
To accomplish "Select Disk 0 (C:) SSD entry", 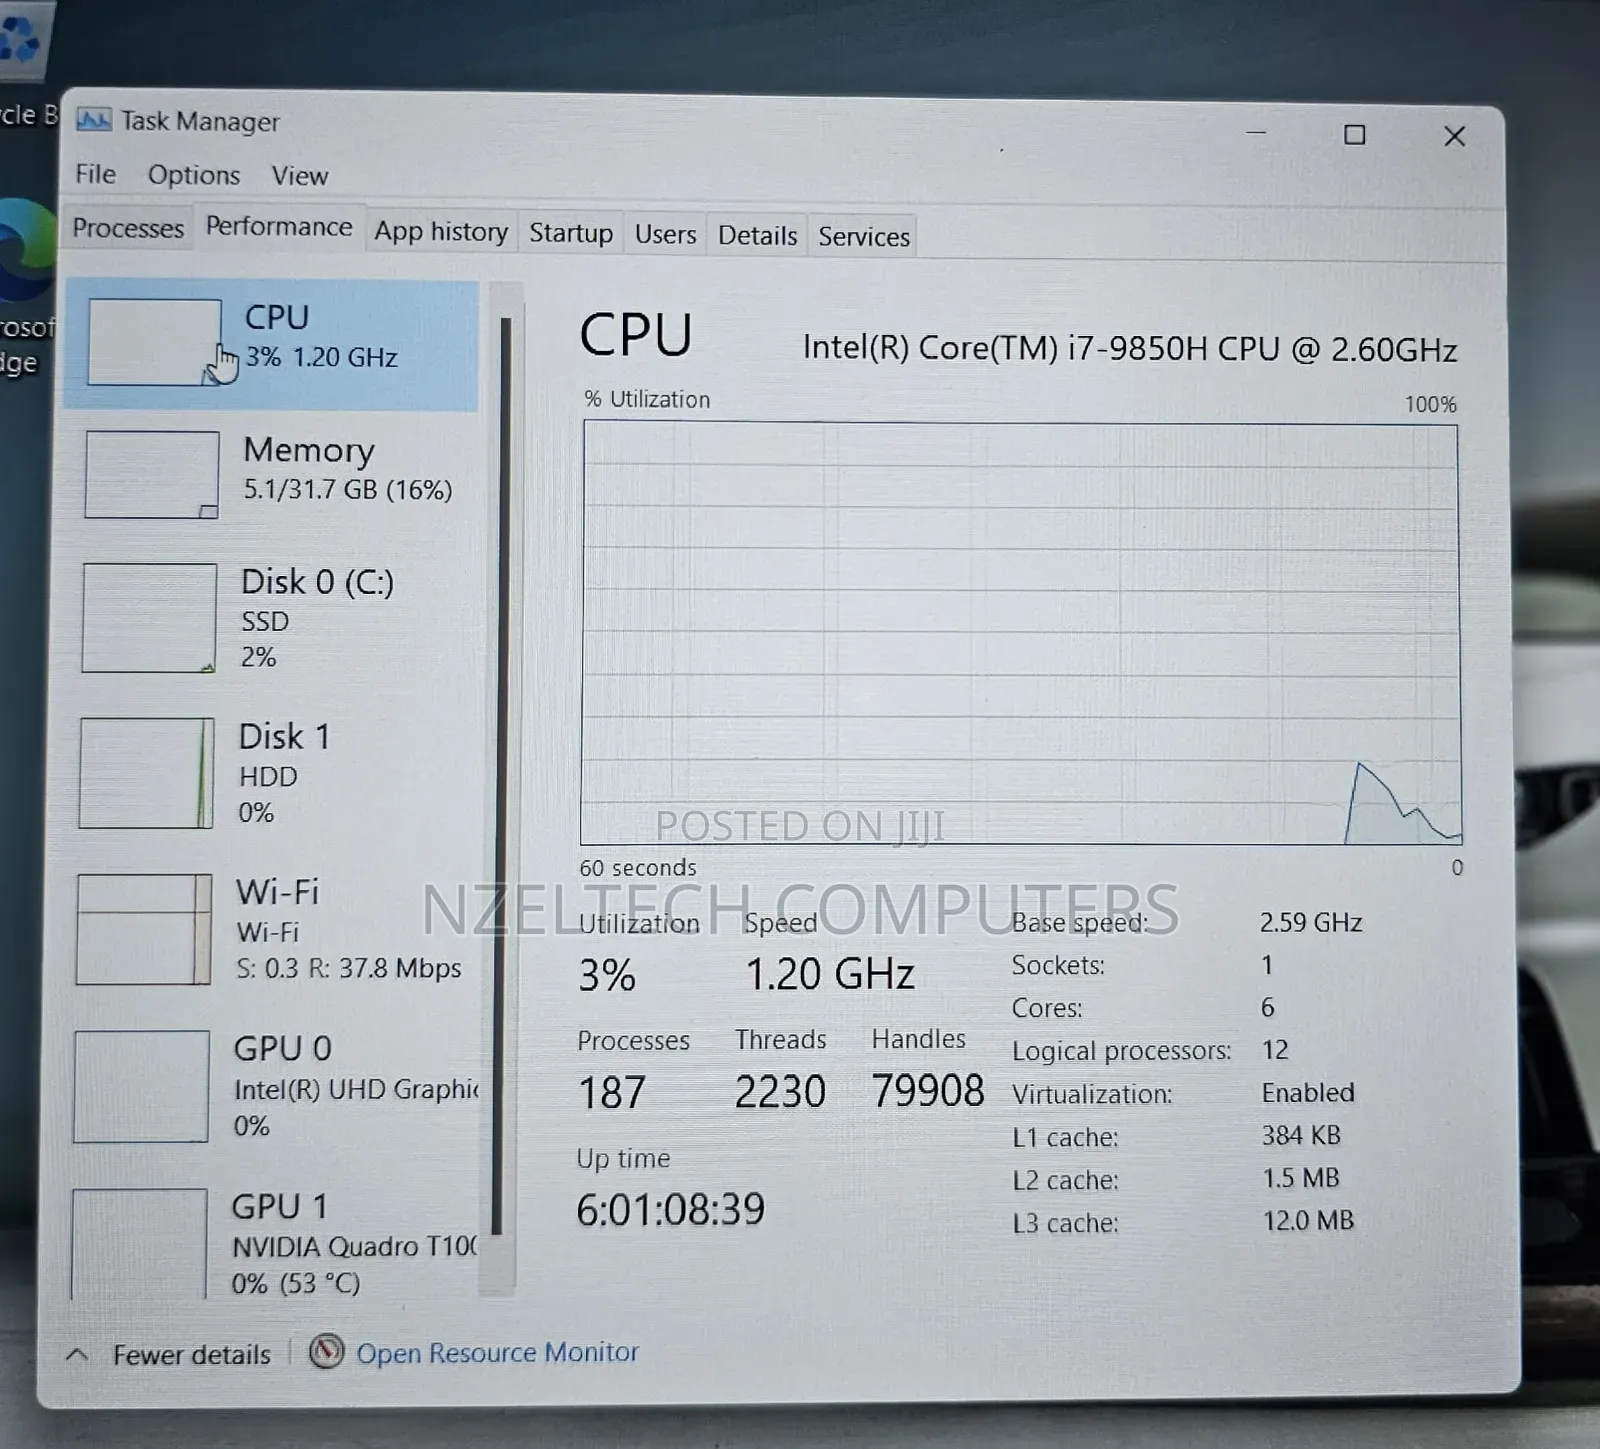I will coord(268,618).
